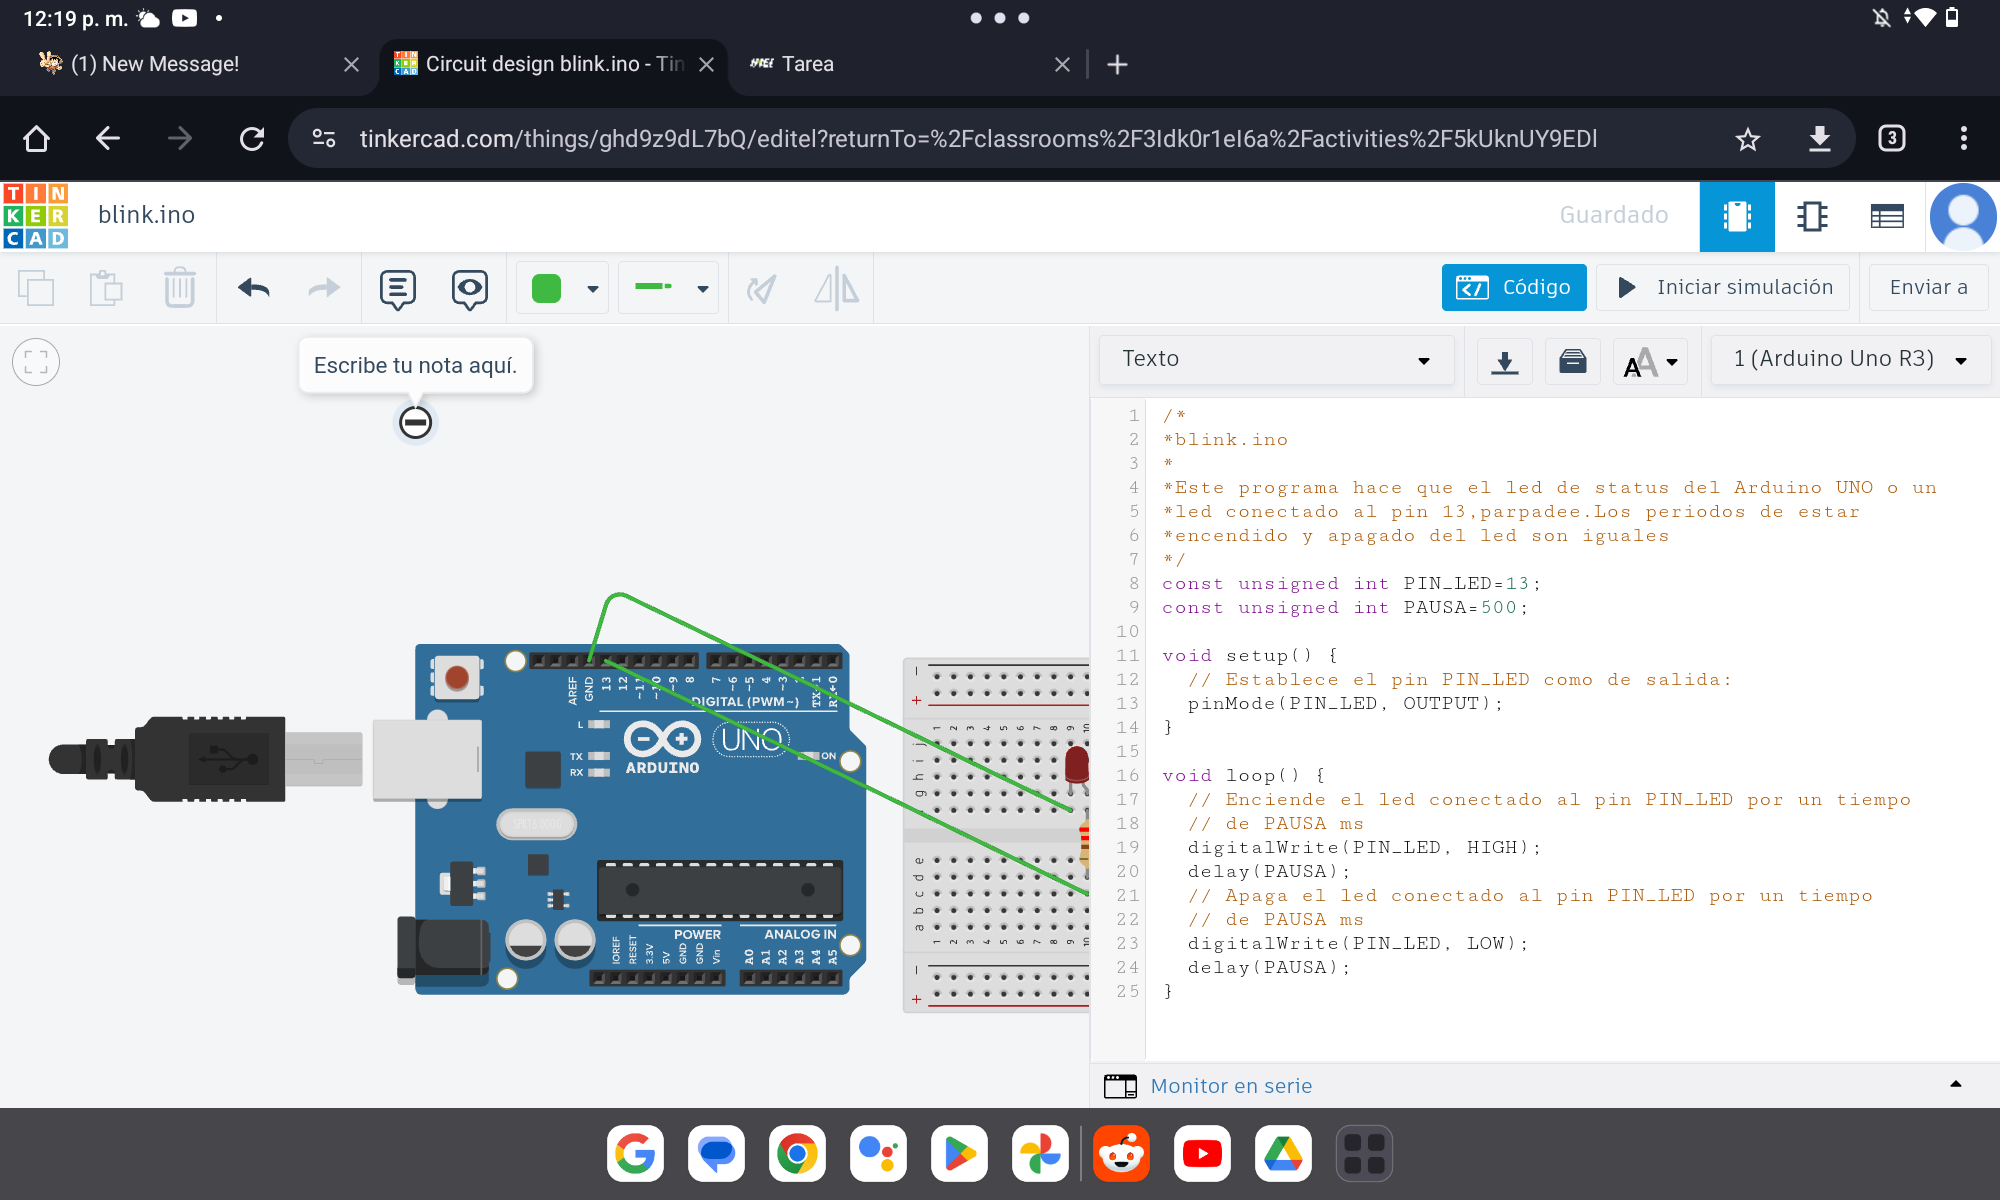The width and height of the screenshot is (2000, 1200).
Task: Expand the wire color dropdown arrow
Action: click(593, 289)
